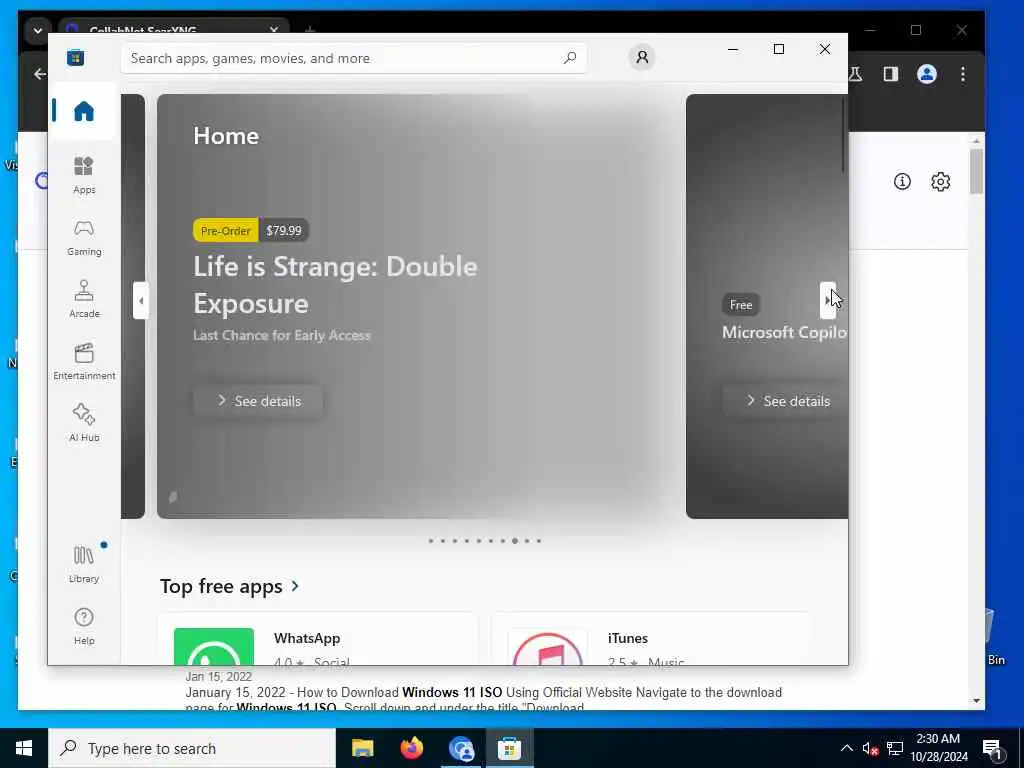
Task: Toggle Chrome side panel icon
Action: (891, 74)
